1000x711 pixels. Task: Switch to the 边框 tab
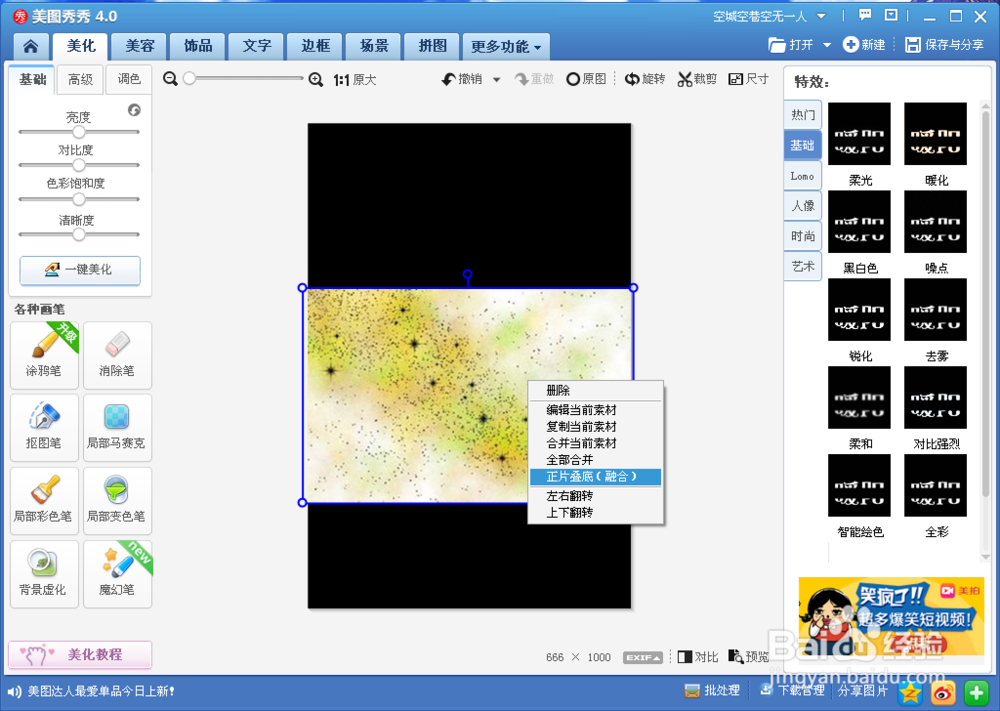coord(316,46)
